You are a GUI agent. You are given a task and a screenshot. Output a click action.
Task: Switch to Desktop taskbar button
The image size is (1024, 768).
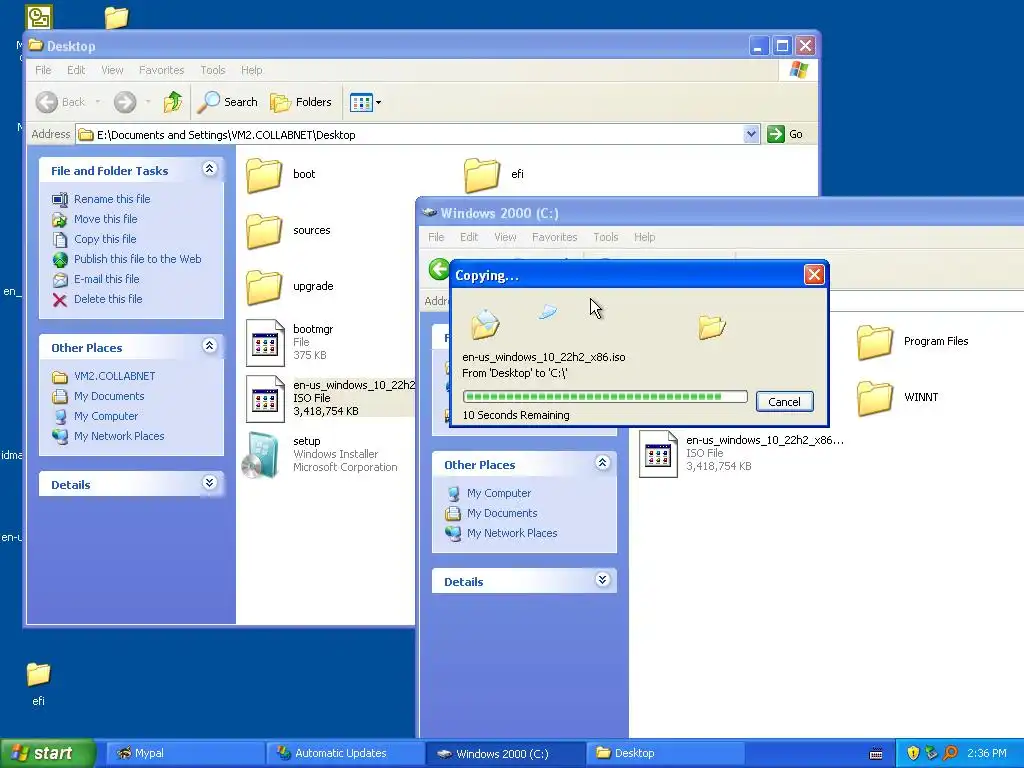point(665,753)
